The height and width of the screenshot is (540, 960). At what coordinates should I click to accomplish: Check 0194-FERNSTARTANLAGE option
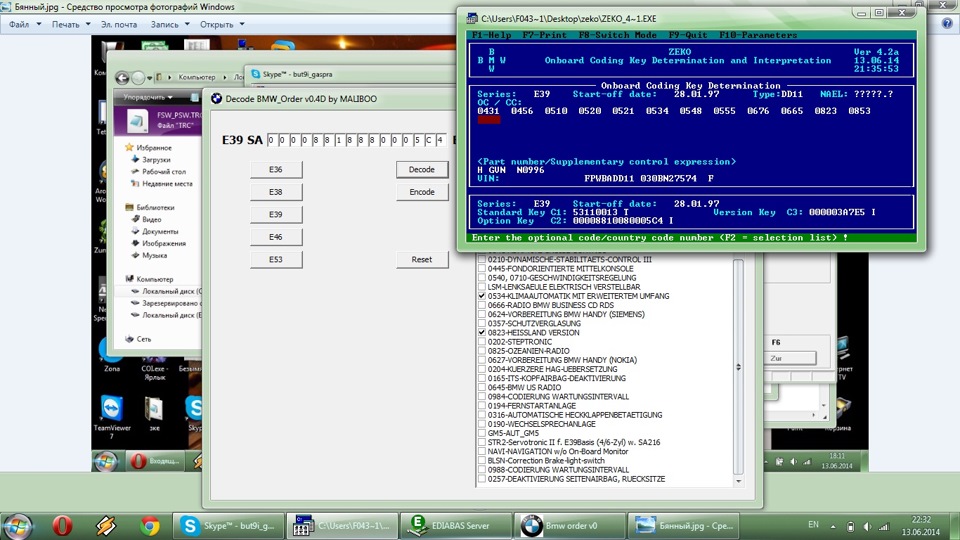[482, 406]
